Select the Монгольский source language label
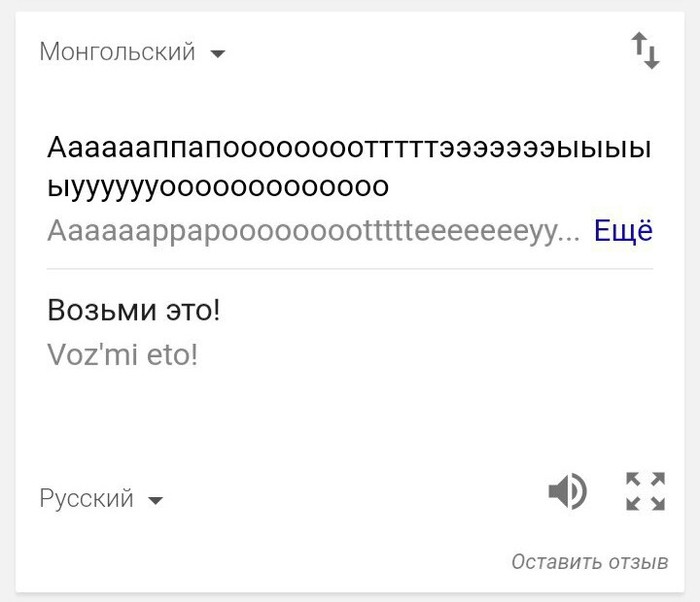This screenshot has height=602, width=700. pos(117,52)
